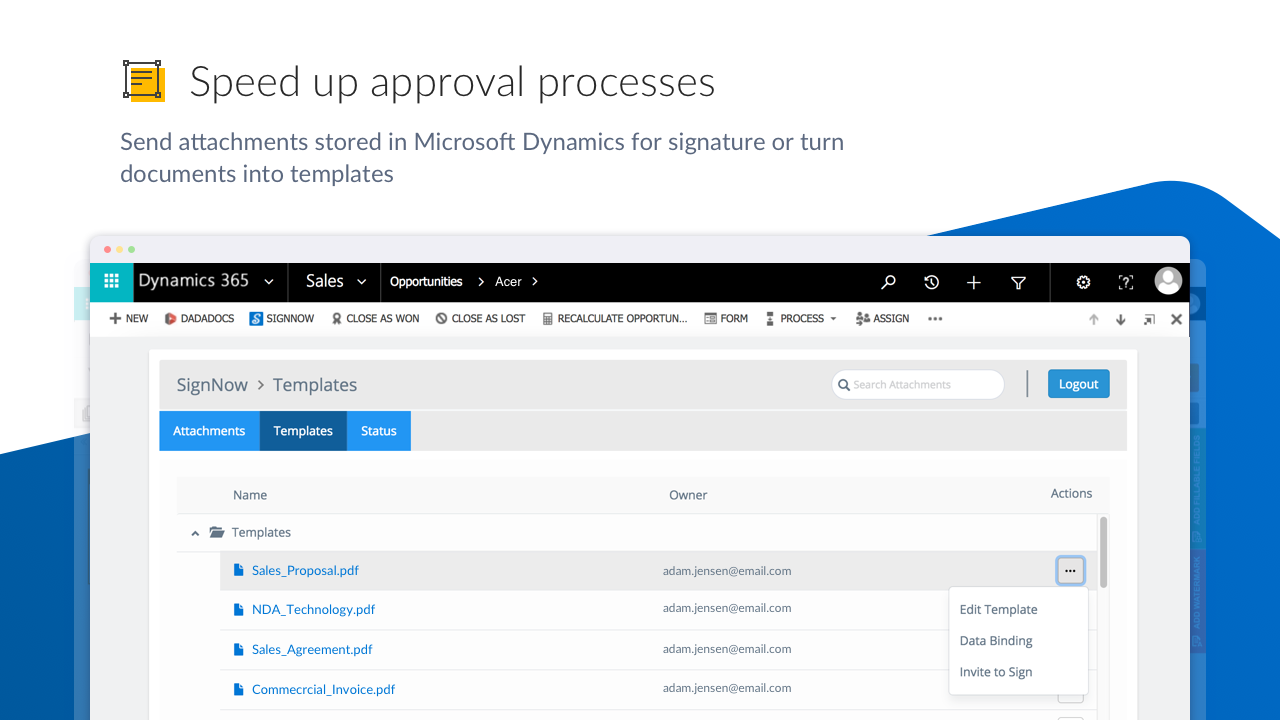This screenshot has height=720, width=1280.
Task: Click the help question mark icon
Action: click(x=1126, y=283)
